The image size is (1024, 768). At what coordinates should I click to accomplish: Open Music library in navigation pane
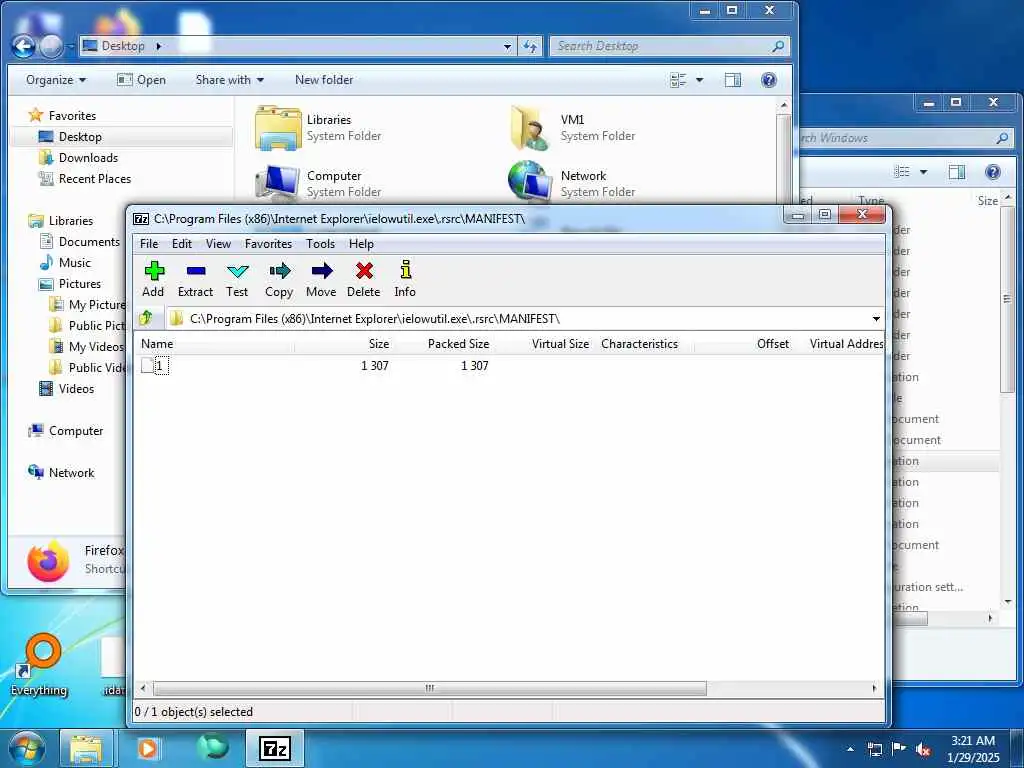74,263
